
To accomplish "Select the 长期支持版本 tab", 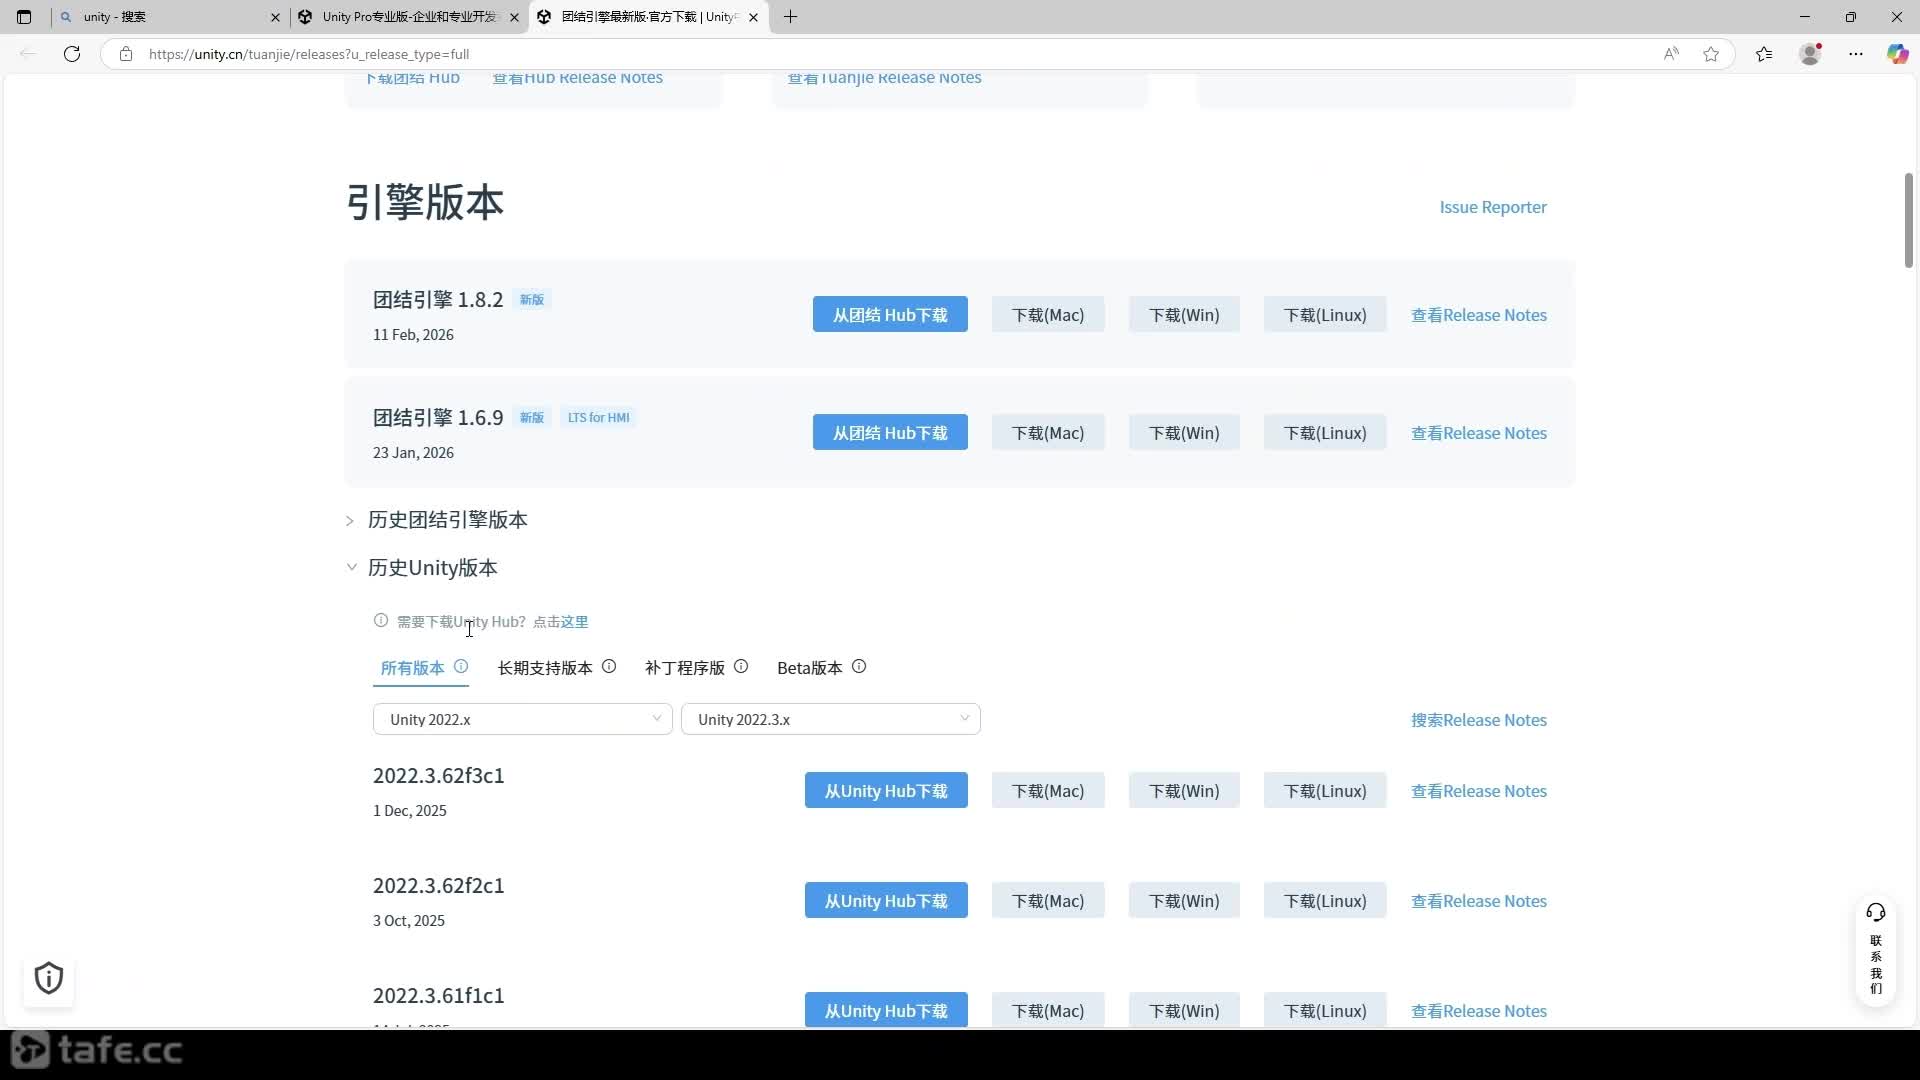I will [x=545, y=668].
